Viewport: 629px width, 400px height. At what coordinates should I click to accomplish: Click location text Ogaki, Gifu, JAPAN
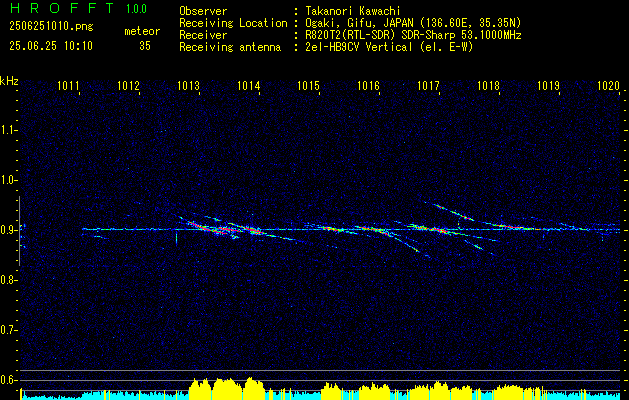[x=361, y=23]
